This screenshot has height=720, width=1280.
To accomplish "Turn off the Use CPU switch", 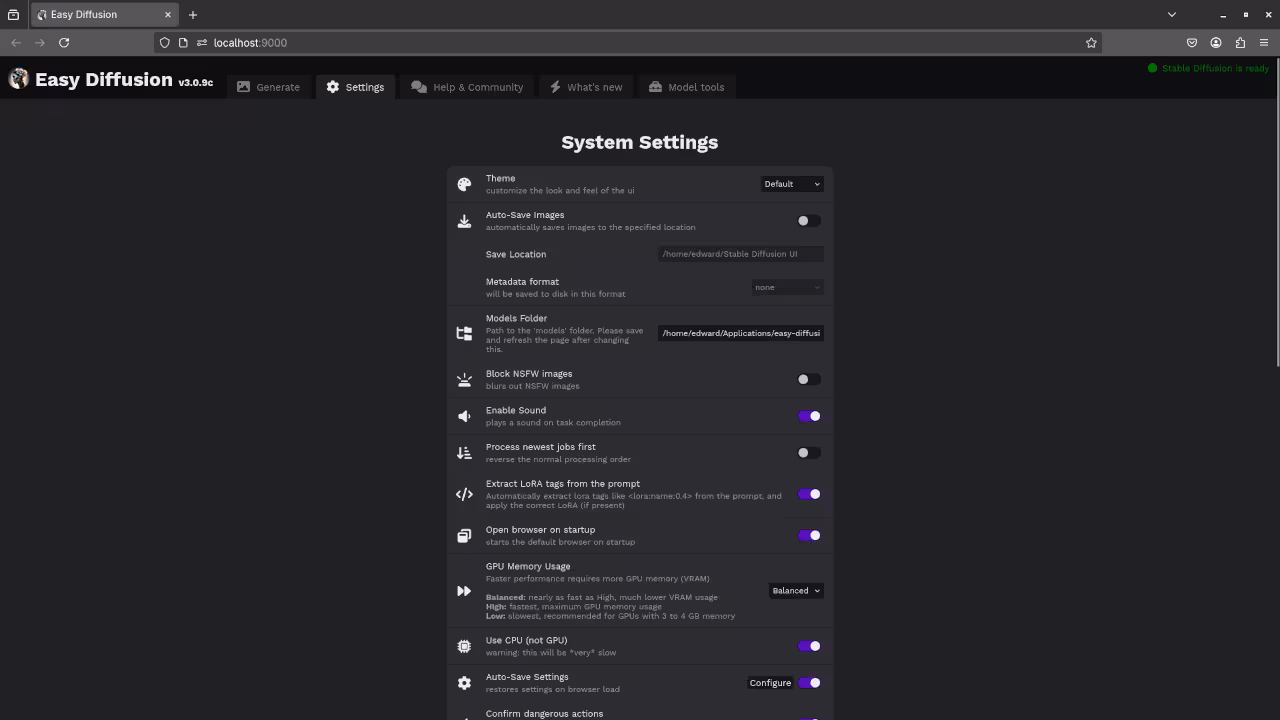I will [x=809, y=646].
